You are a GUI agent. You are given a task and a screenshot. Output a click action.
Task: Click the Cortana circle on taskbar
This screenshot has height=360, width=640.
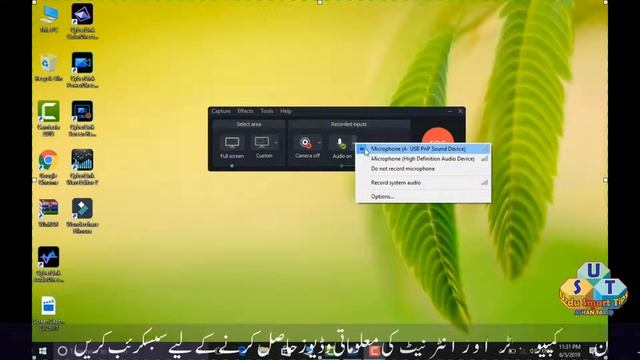[x=62, y=351]
